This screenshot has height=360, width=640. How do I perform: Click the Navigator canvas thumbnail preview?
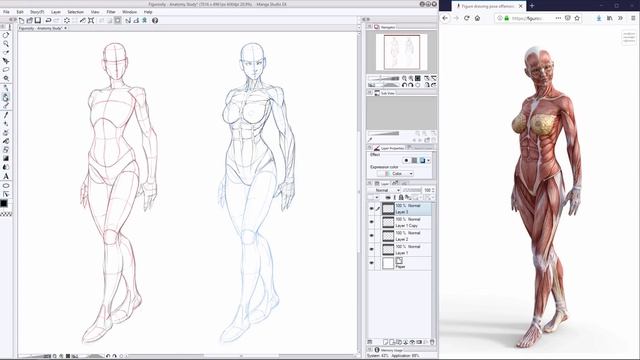pos(402,52)
